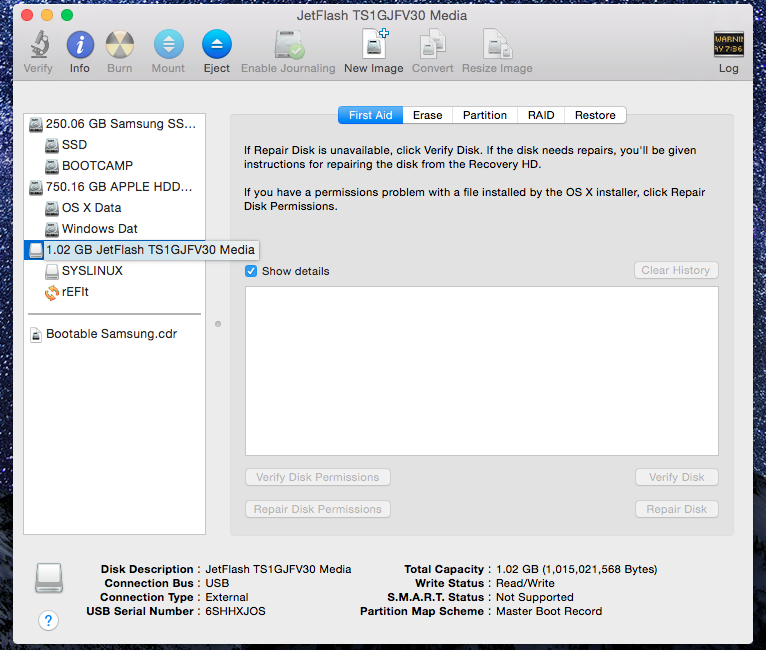Click the large disk icon beside Disk Description
Screen dimensions: 766x650
pyautogui.click(x=49, y=578)
